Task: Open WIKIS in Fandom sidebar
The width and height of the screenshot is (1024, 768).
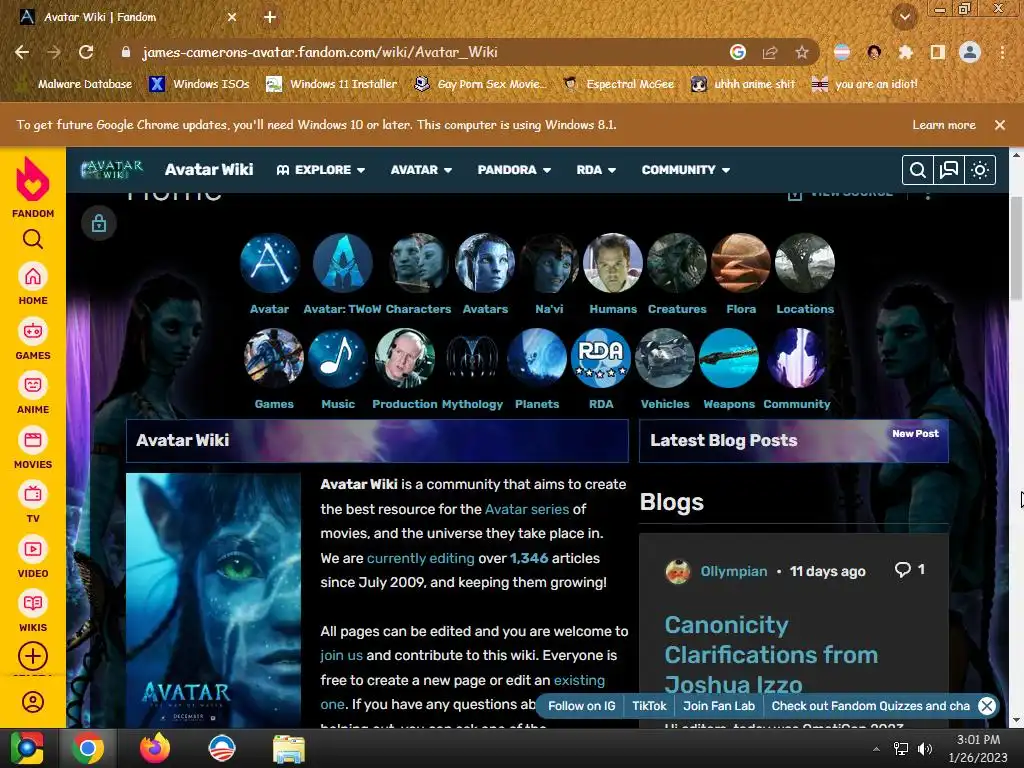Action: (33, 611)
